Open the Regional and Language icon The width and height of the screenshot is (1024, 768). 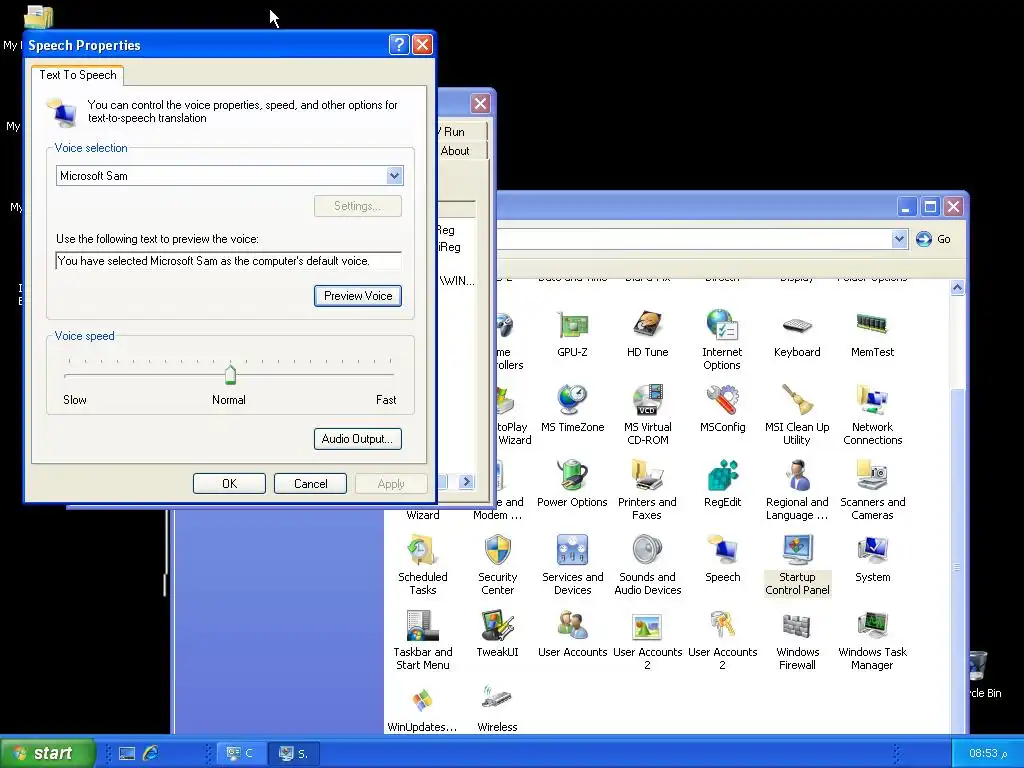(797, 490)
